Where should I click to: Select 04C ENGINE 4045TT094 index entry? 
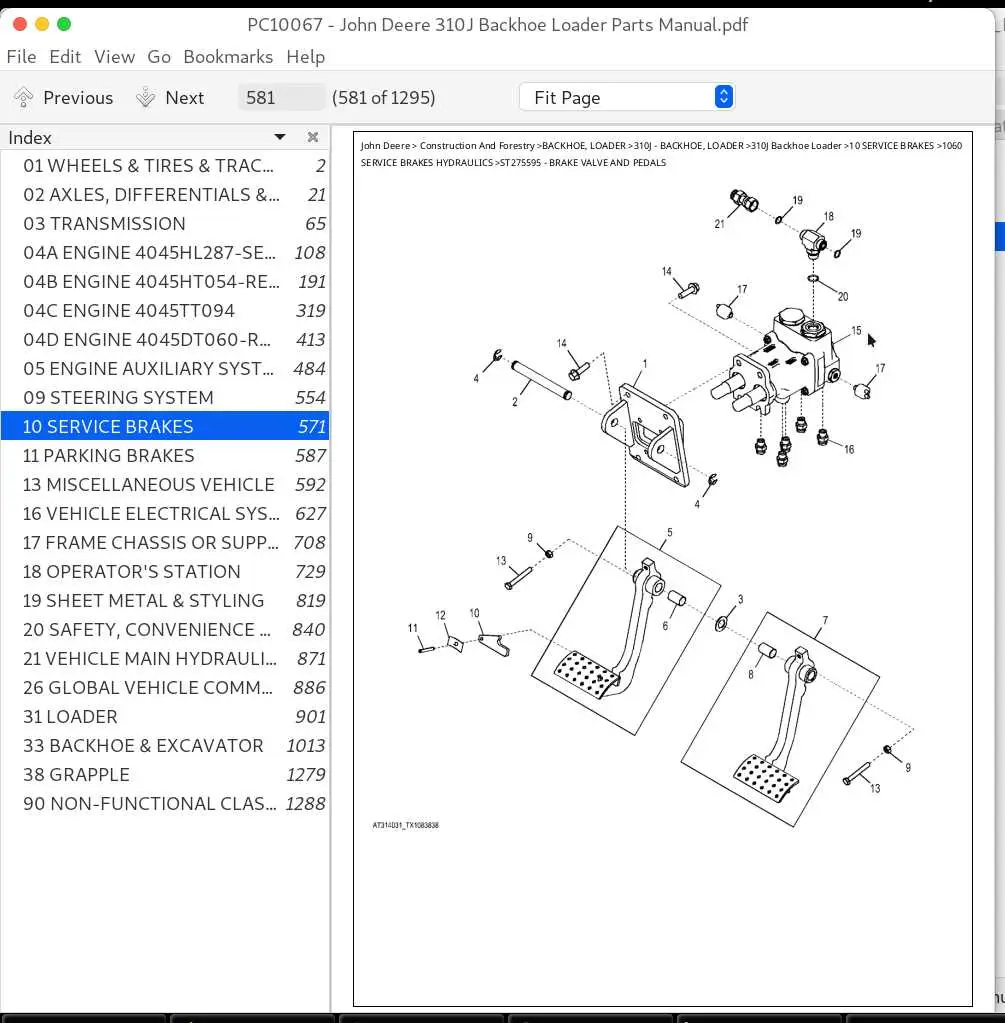pyautogui.click(x=165, y=311)
